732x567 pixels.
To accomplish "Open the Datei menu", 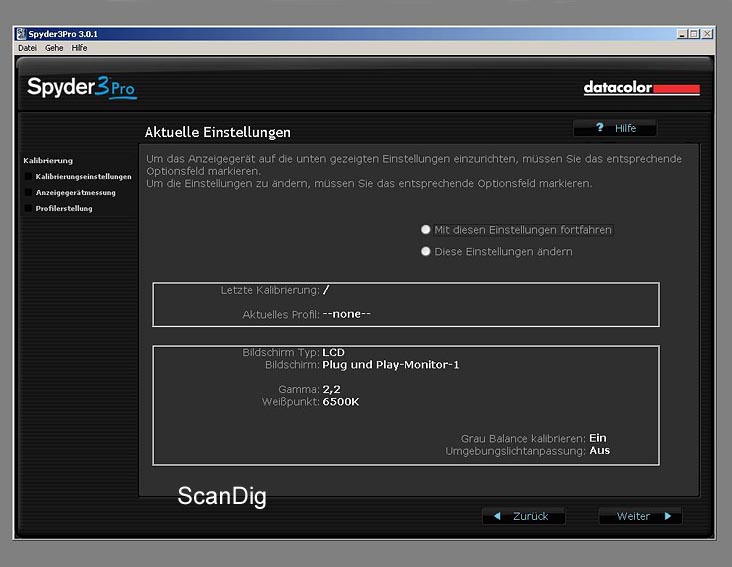I will [x=27, y=48].
